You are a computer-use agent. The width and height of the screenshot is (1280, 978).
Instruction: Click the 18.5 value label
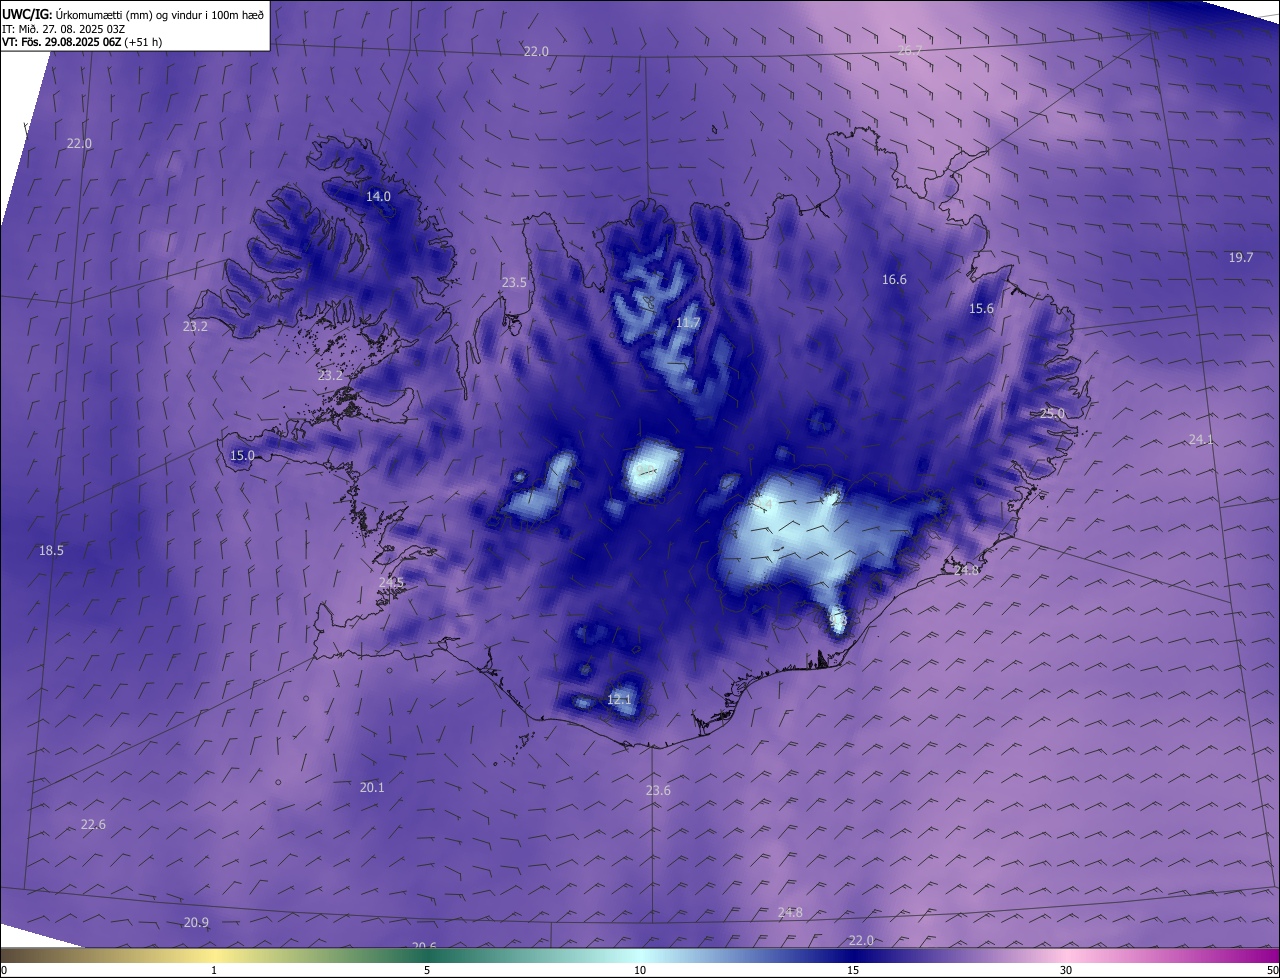pyautogui.click(x=51, y=550)
